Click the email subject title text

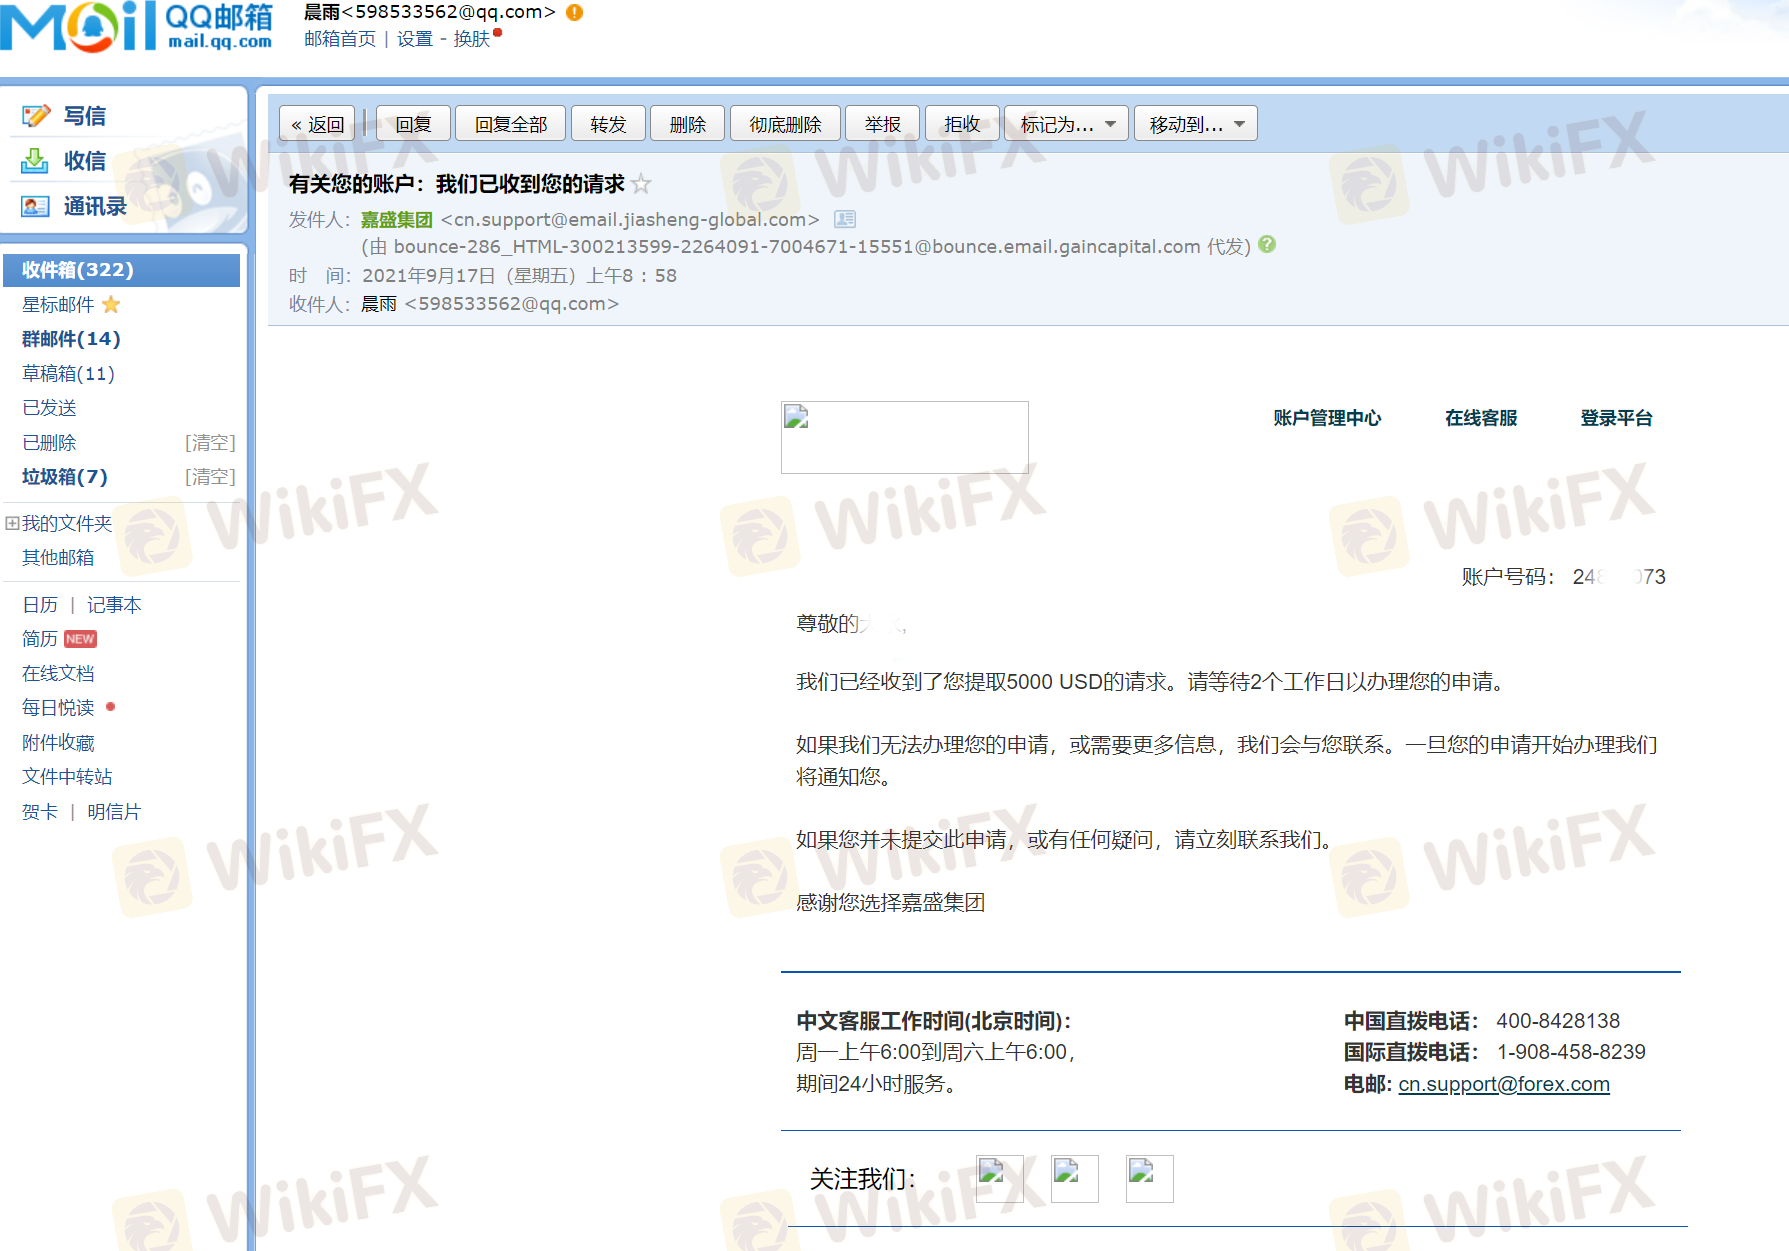pyautogui.click(x=457, y=184)
